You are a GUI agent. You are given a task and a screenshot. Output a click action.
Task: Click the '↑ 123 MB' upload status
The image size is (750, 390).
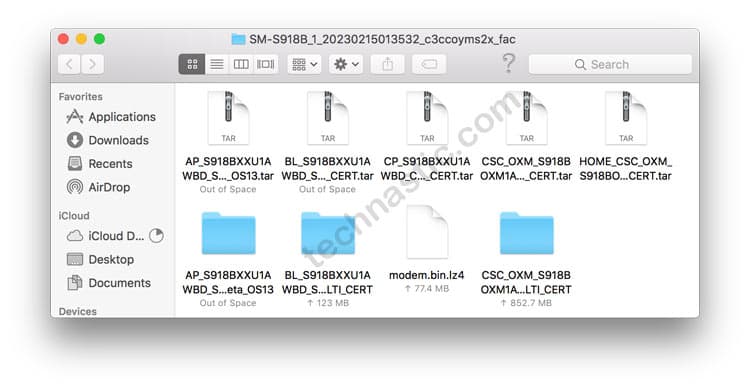pos(328,303)
